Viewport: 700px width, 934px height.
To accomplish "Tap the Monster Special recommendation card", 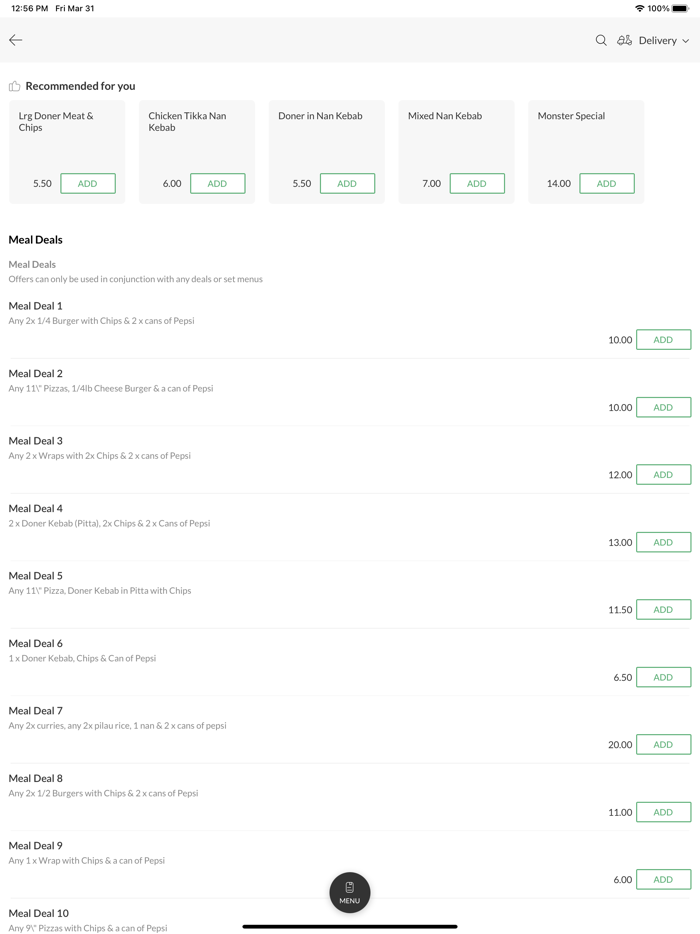I will point(586,140).
